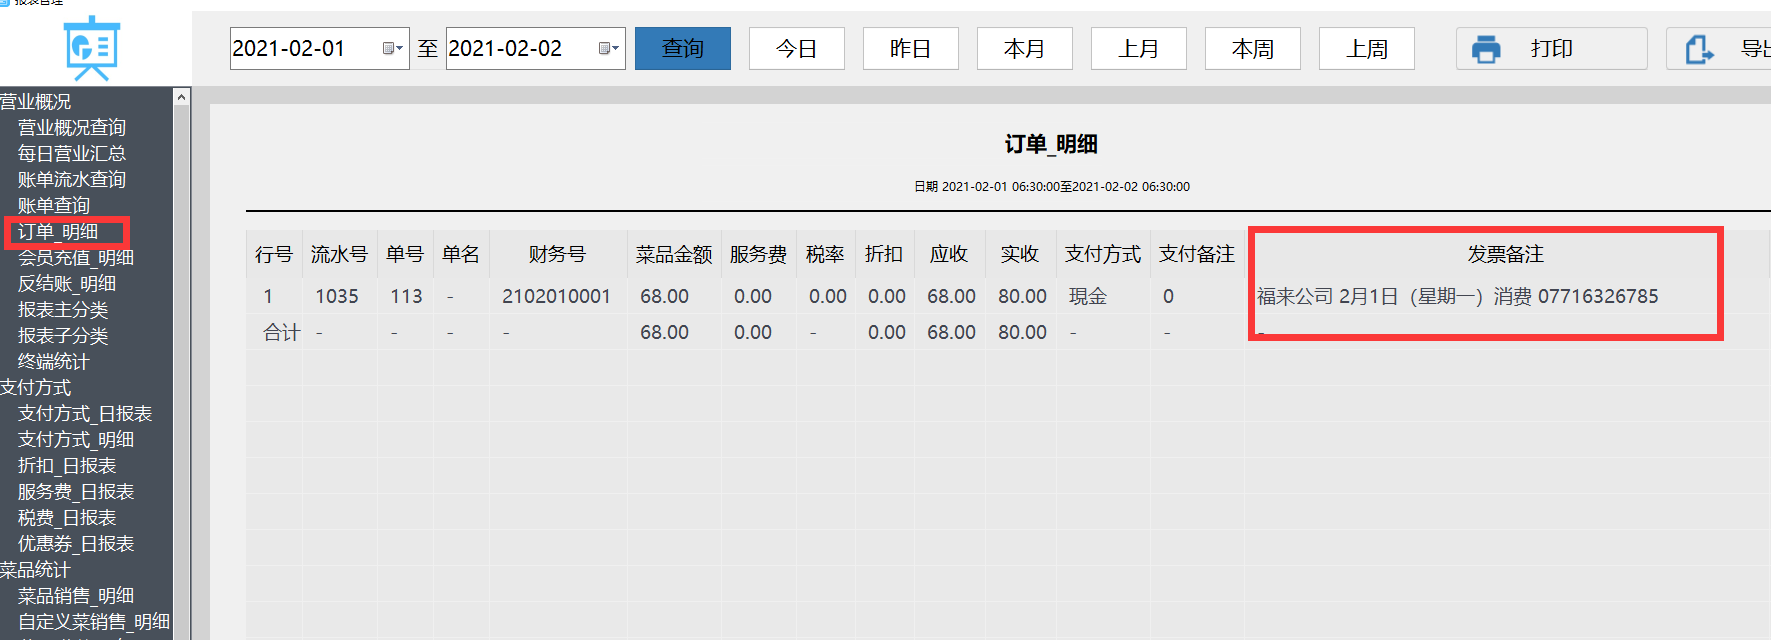Open 每日营业汇总 report
The image size is (1771, 640).
[x=72, y=153]
